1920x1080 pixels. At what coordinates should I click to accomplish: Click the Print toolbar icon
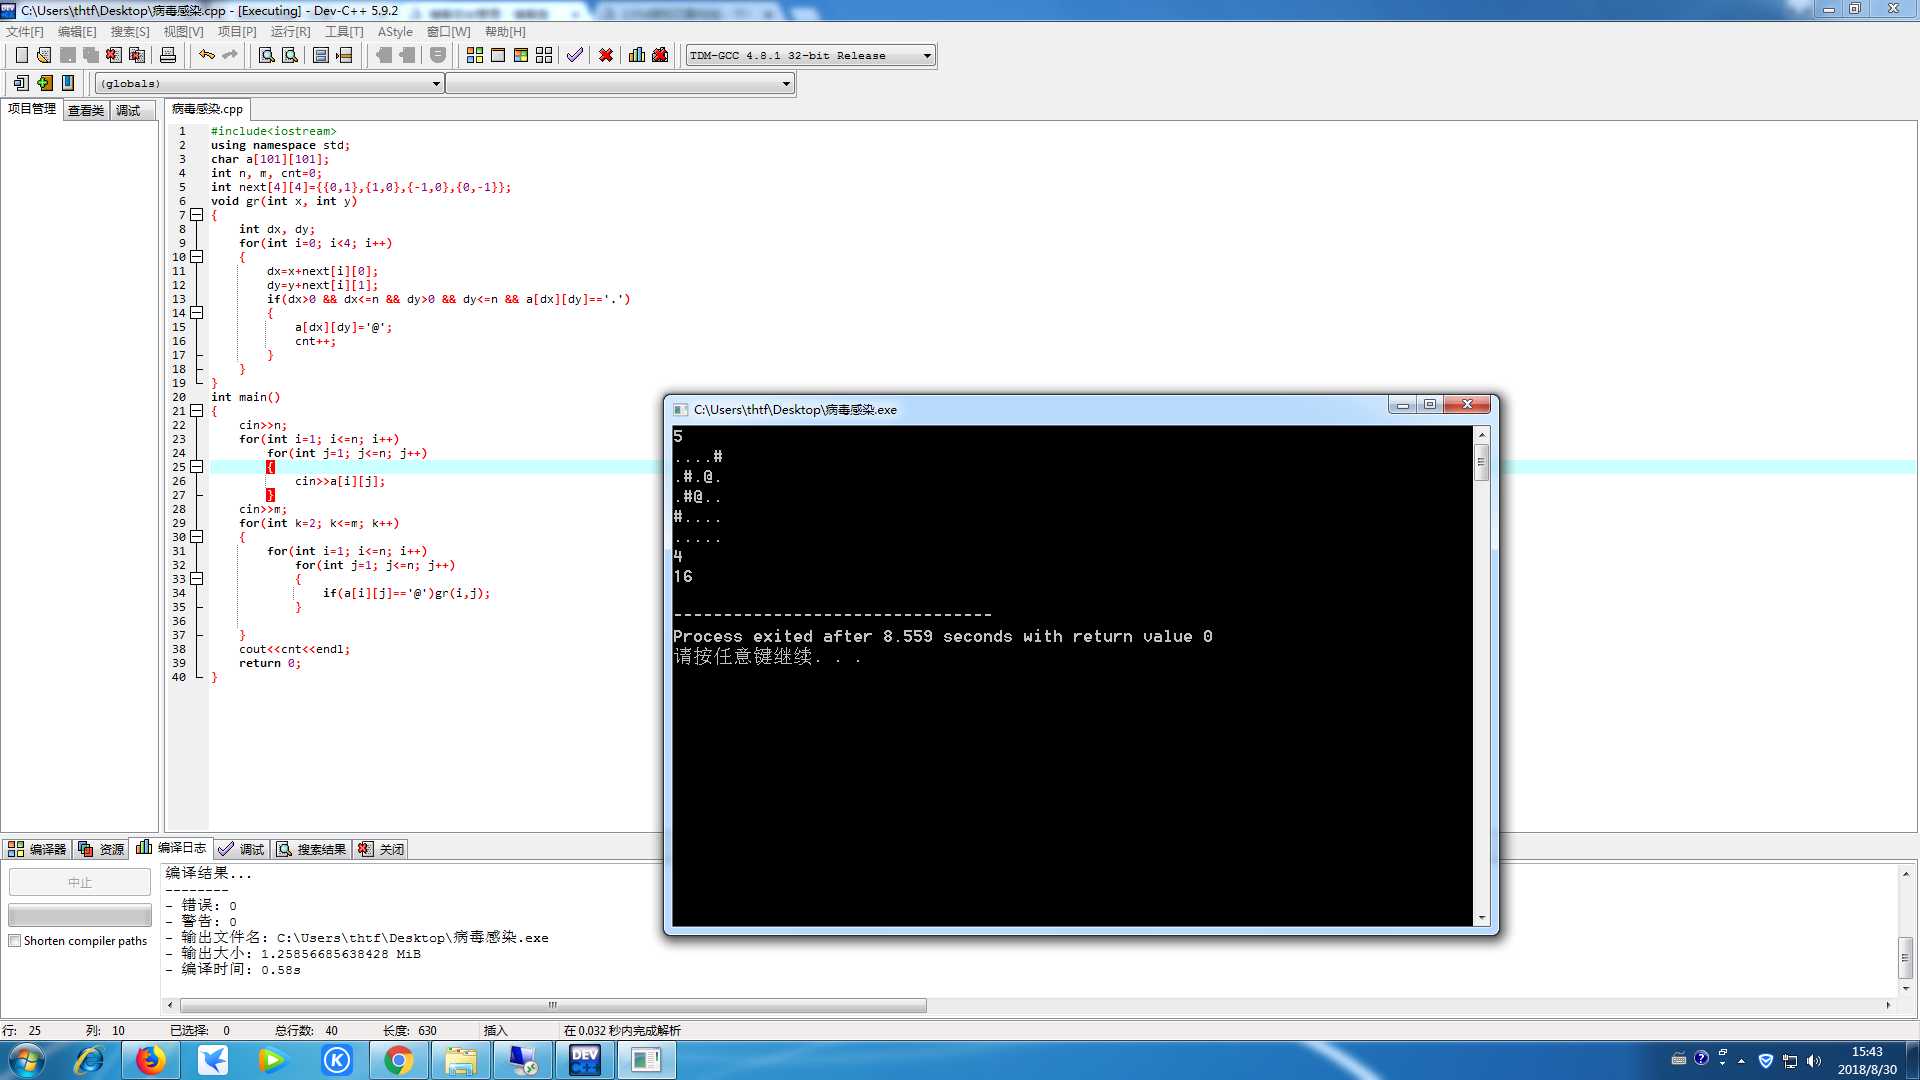168,55
